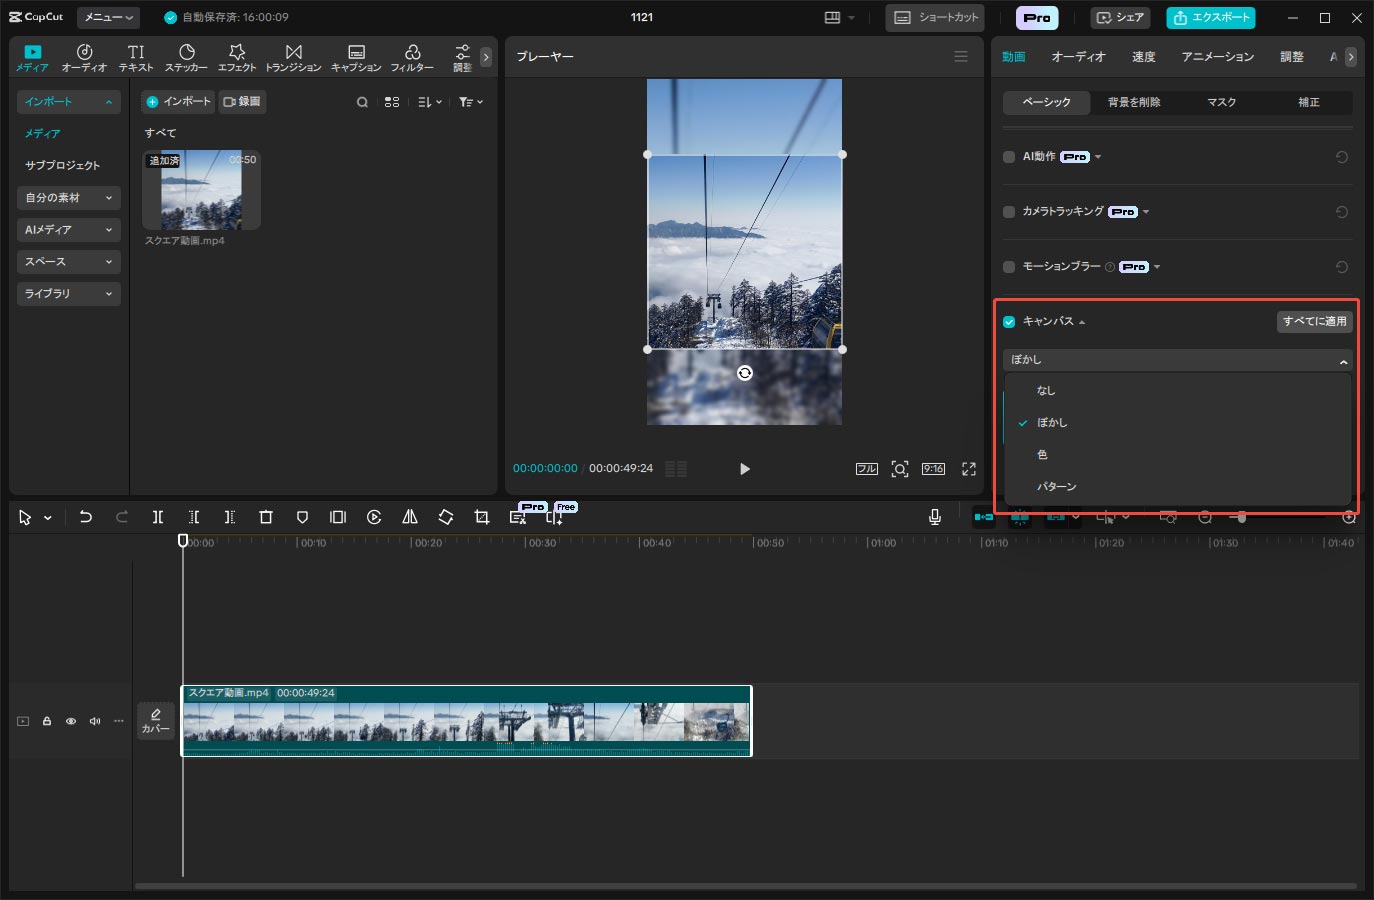The height and width of the screenshot is (900, 1374).
Task: Expand the AIメディア sidebar section
Action: pos(68,230)
